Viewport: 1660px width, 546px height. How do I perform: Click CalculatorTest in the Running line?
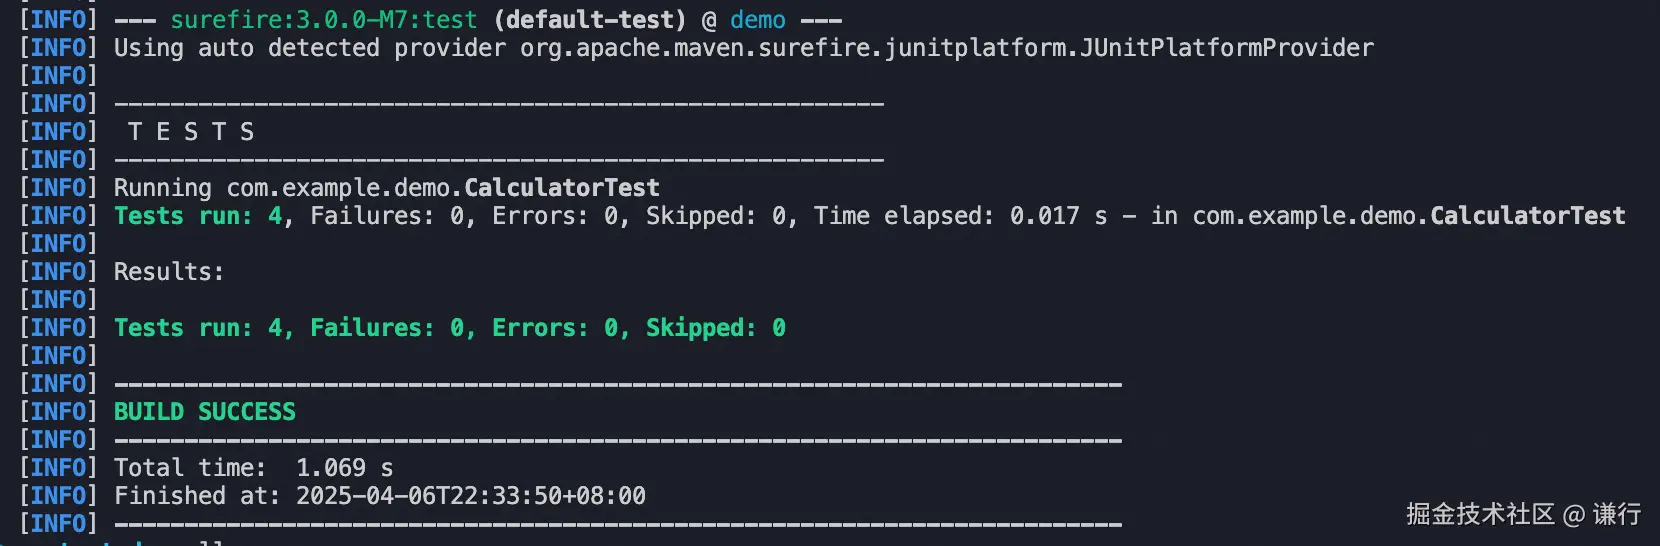[561, 188]
